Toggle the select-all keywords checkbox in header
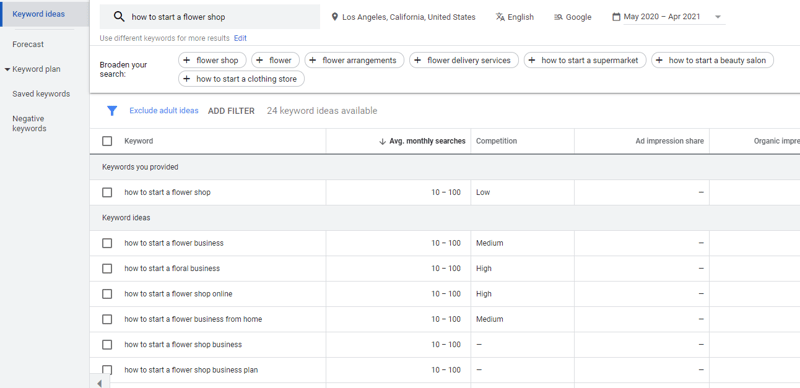Viewport: 800px width, 388px height. [107, 141]
